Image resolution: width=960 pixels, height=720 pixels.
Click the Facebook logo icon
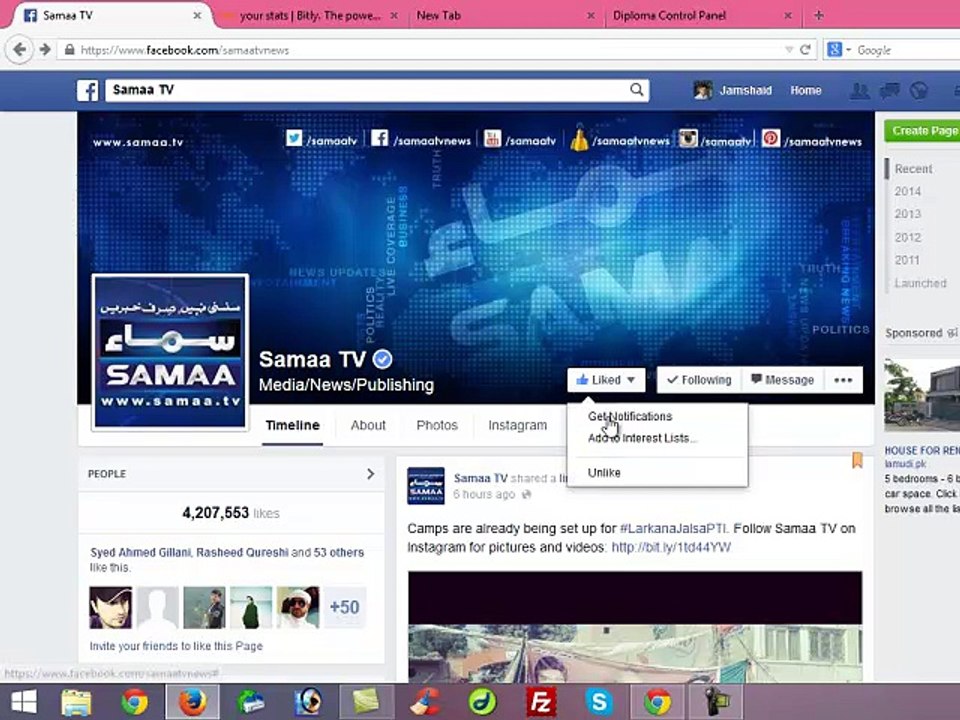88,91
